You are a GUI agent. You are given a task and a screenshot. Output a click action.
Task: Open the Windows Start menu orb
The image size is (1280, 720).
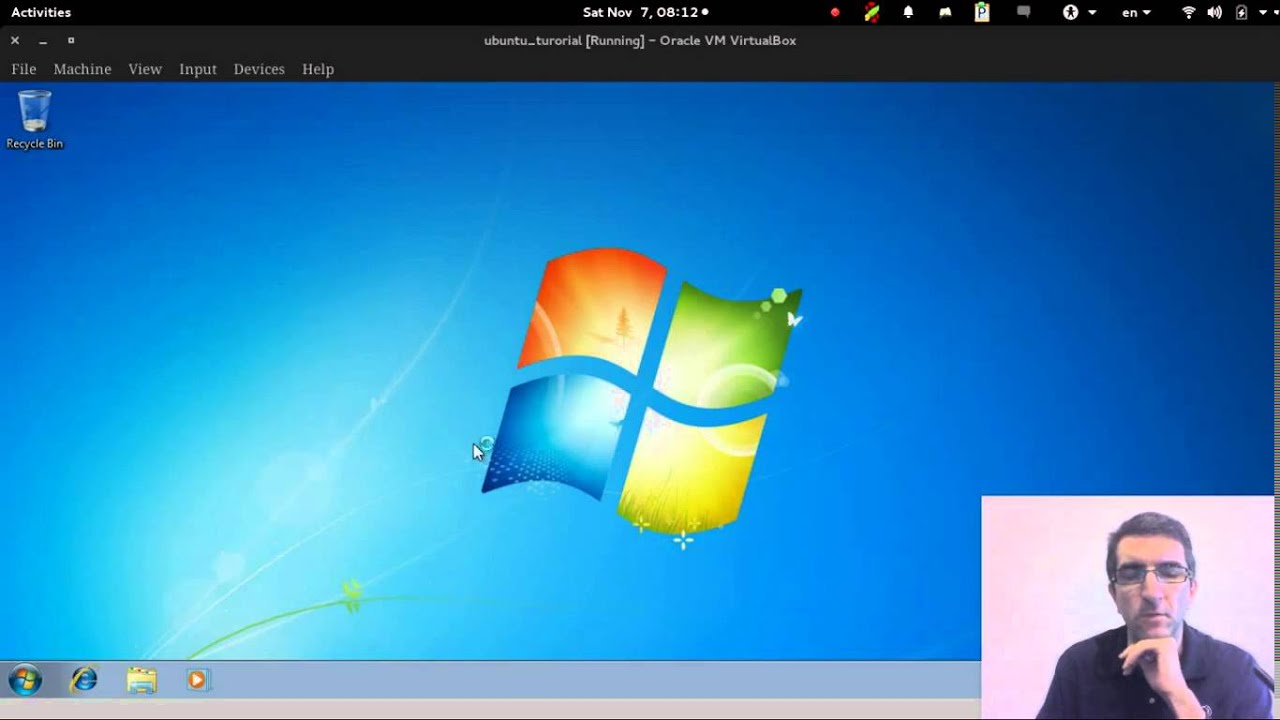(x=25, y=681)
